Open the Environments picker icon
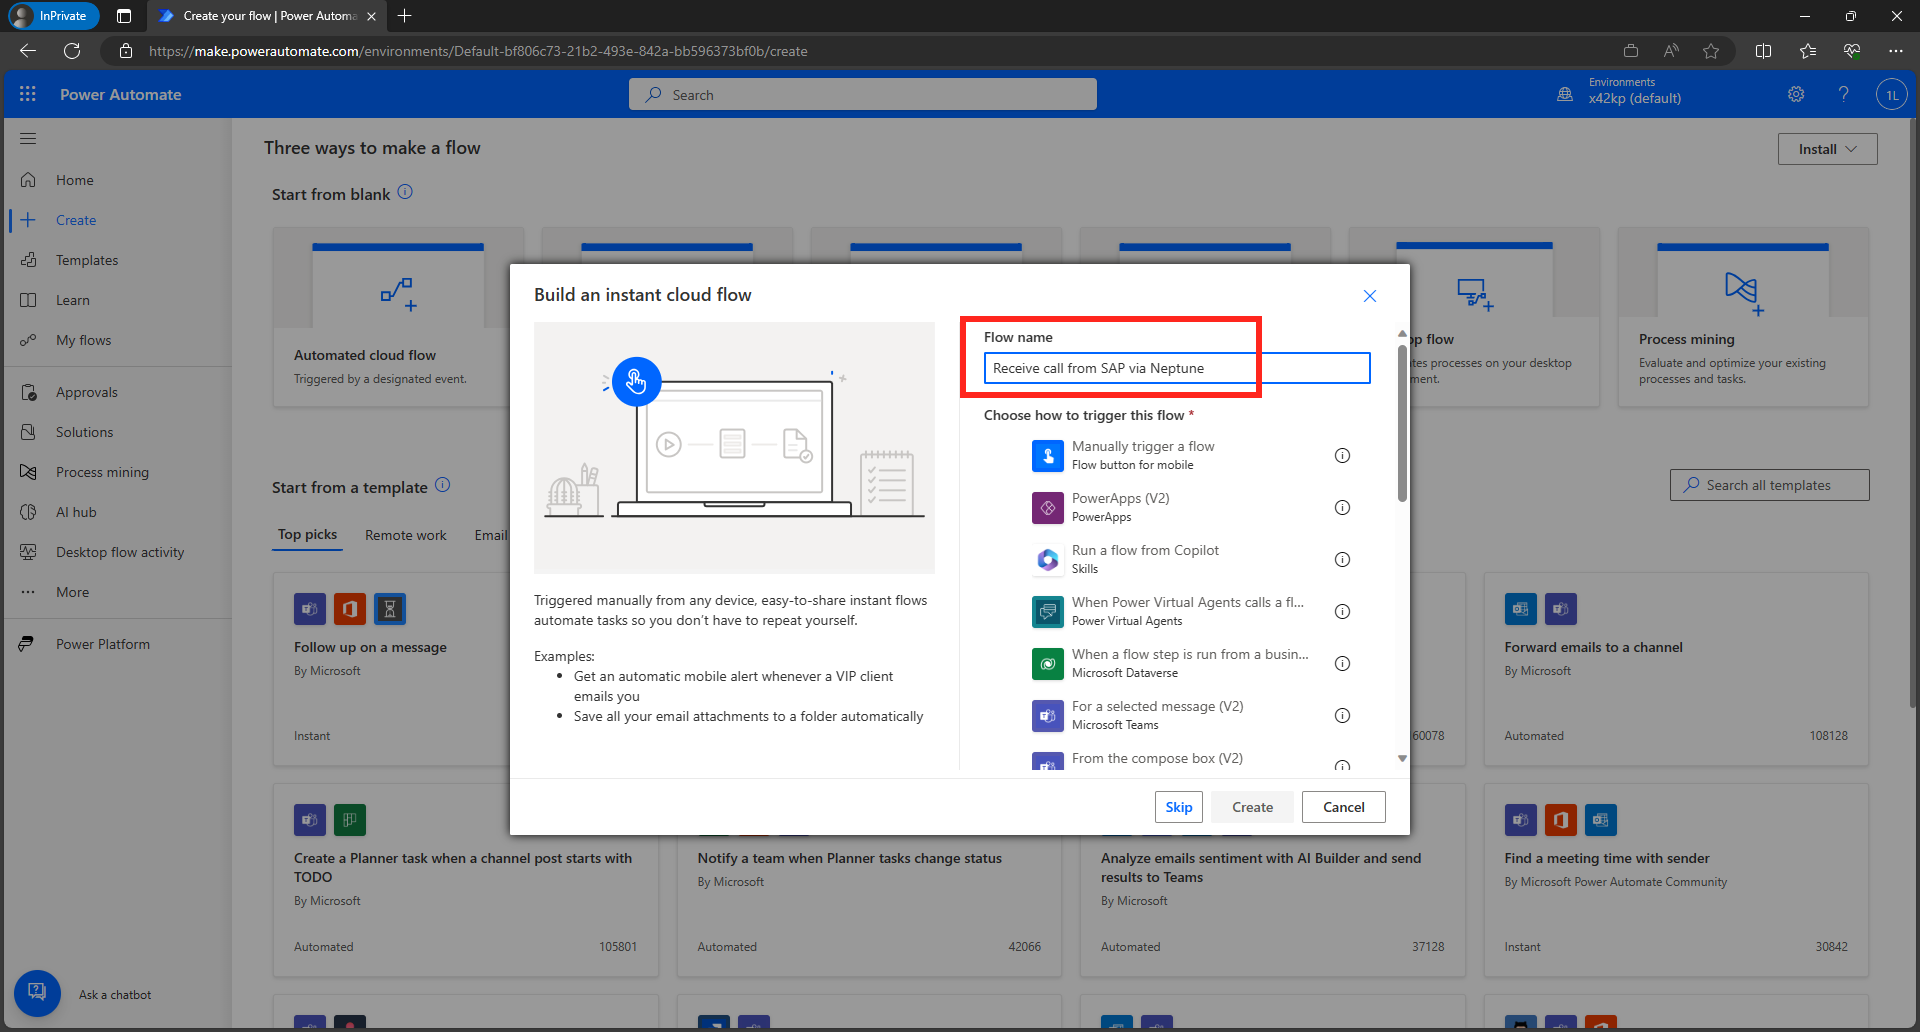 pos(1565,94)
